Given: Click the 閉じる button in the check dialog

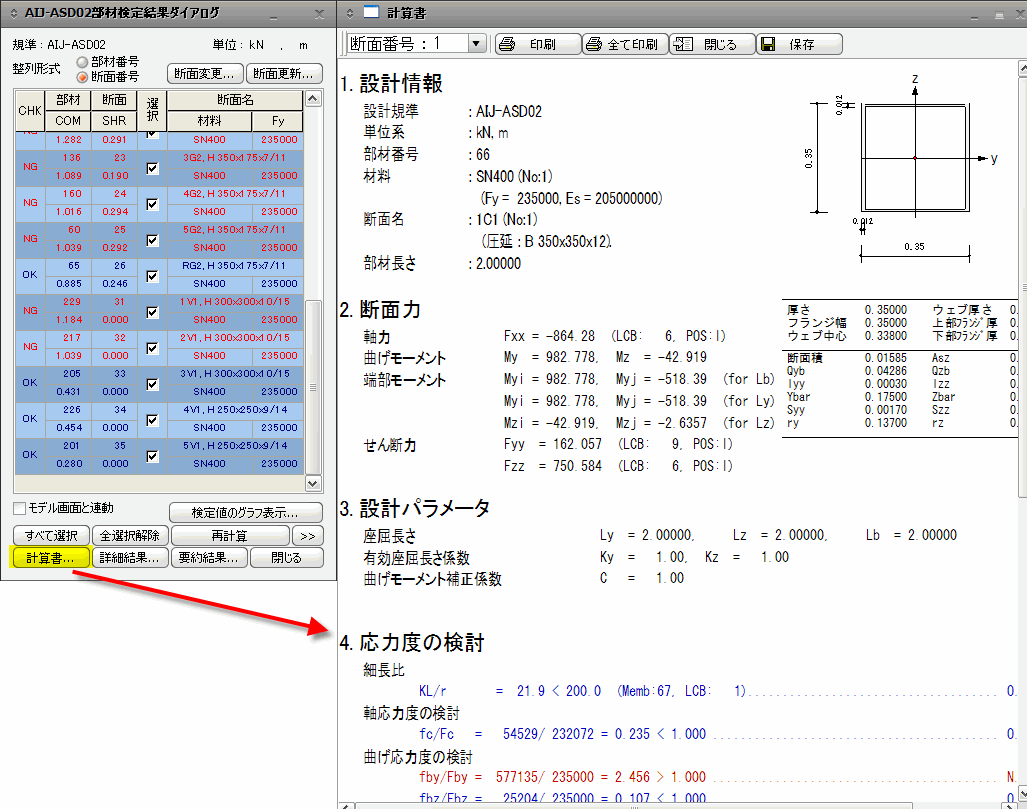Looking at the screenshot, I should 287,557.
